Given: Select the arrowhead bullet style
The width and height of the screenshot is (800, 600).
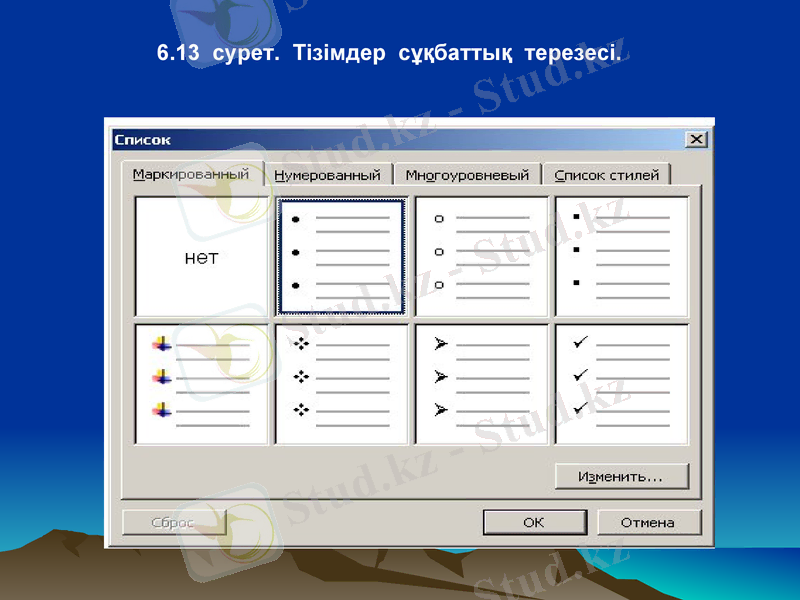Looking at the screenshot, I should [x=480, y=385].
